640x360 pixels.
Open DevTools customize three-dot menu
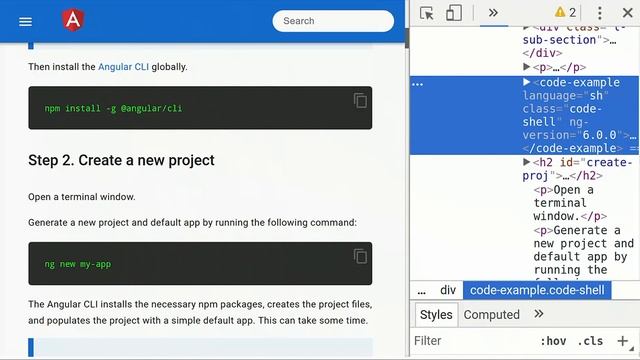point(600,13)
